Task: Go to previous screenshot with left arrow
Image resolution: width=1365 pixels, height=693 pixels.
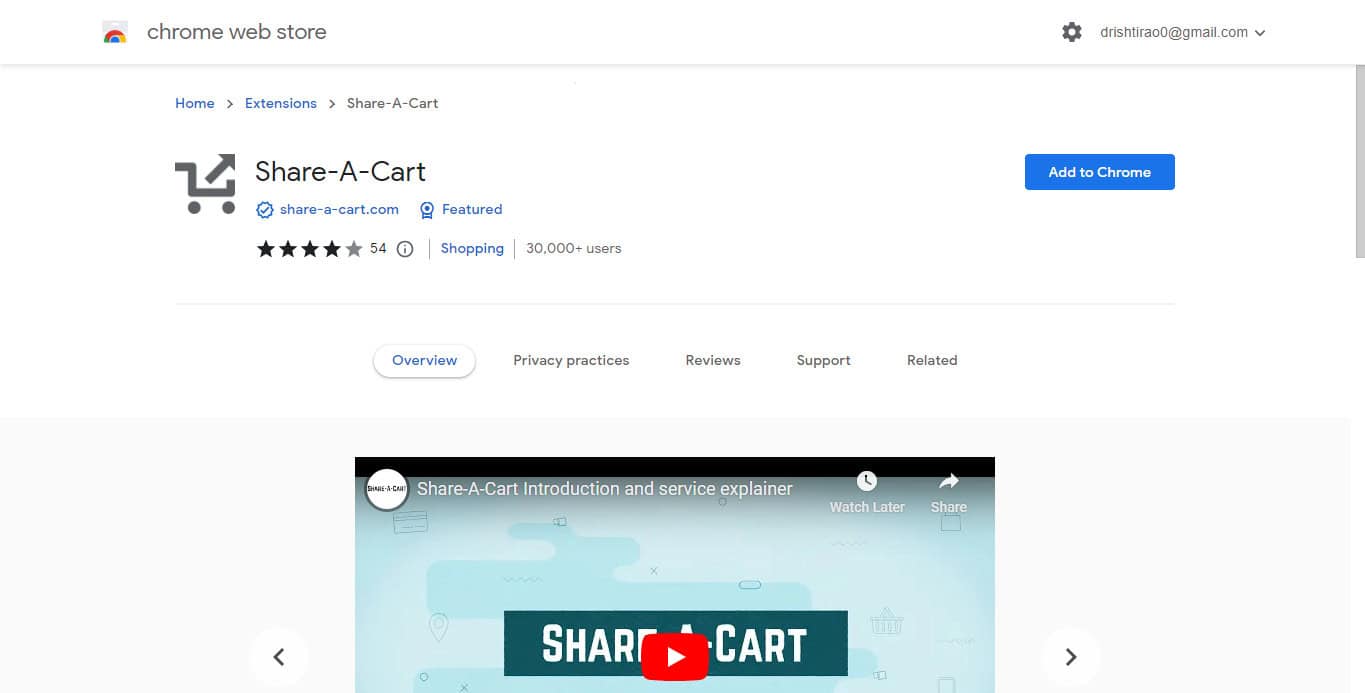Action: click(x=279, y=657)
